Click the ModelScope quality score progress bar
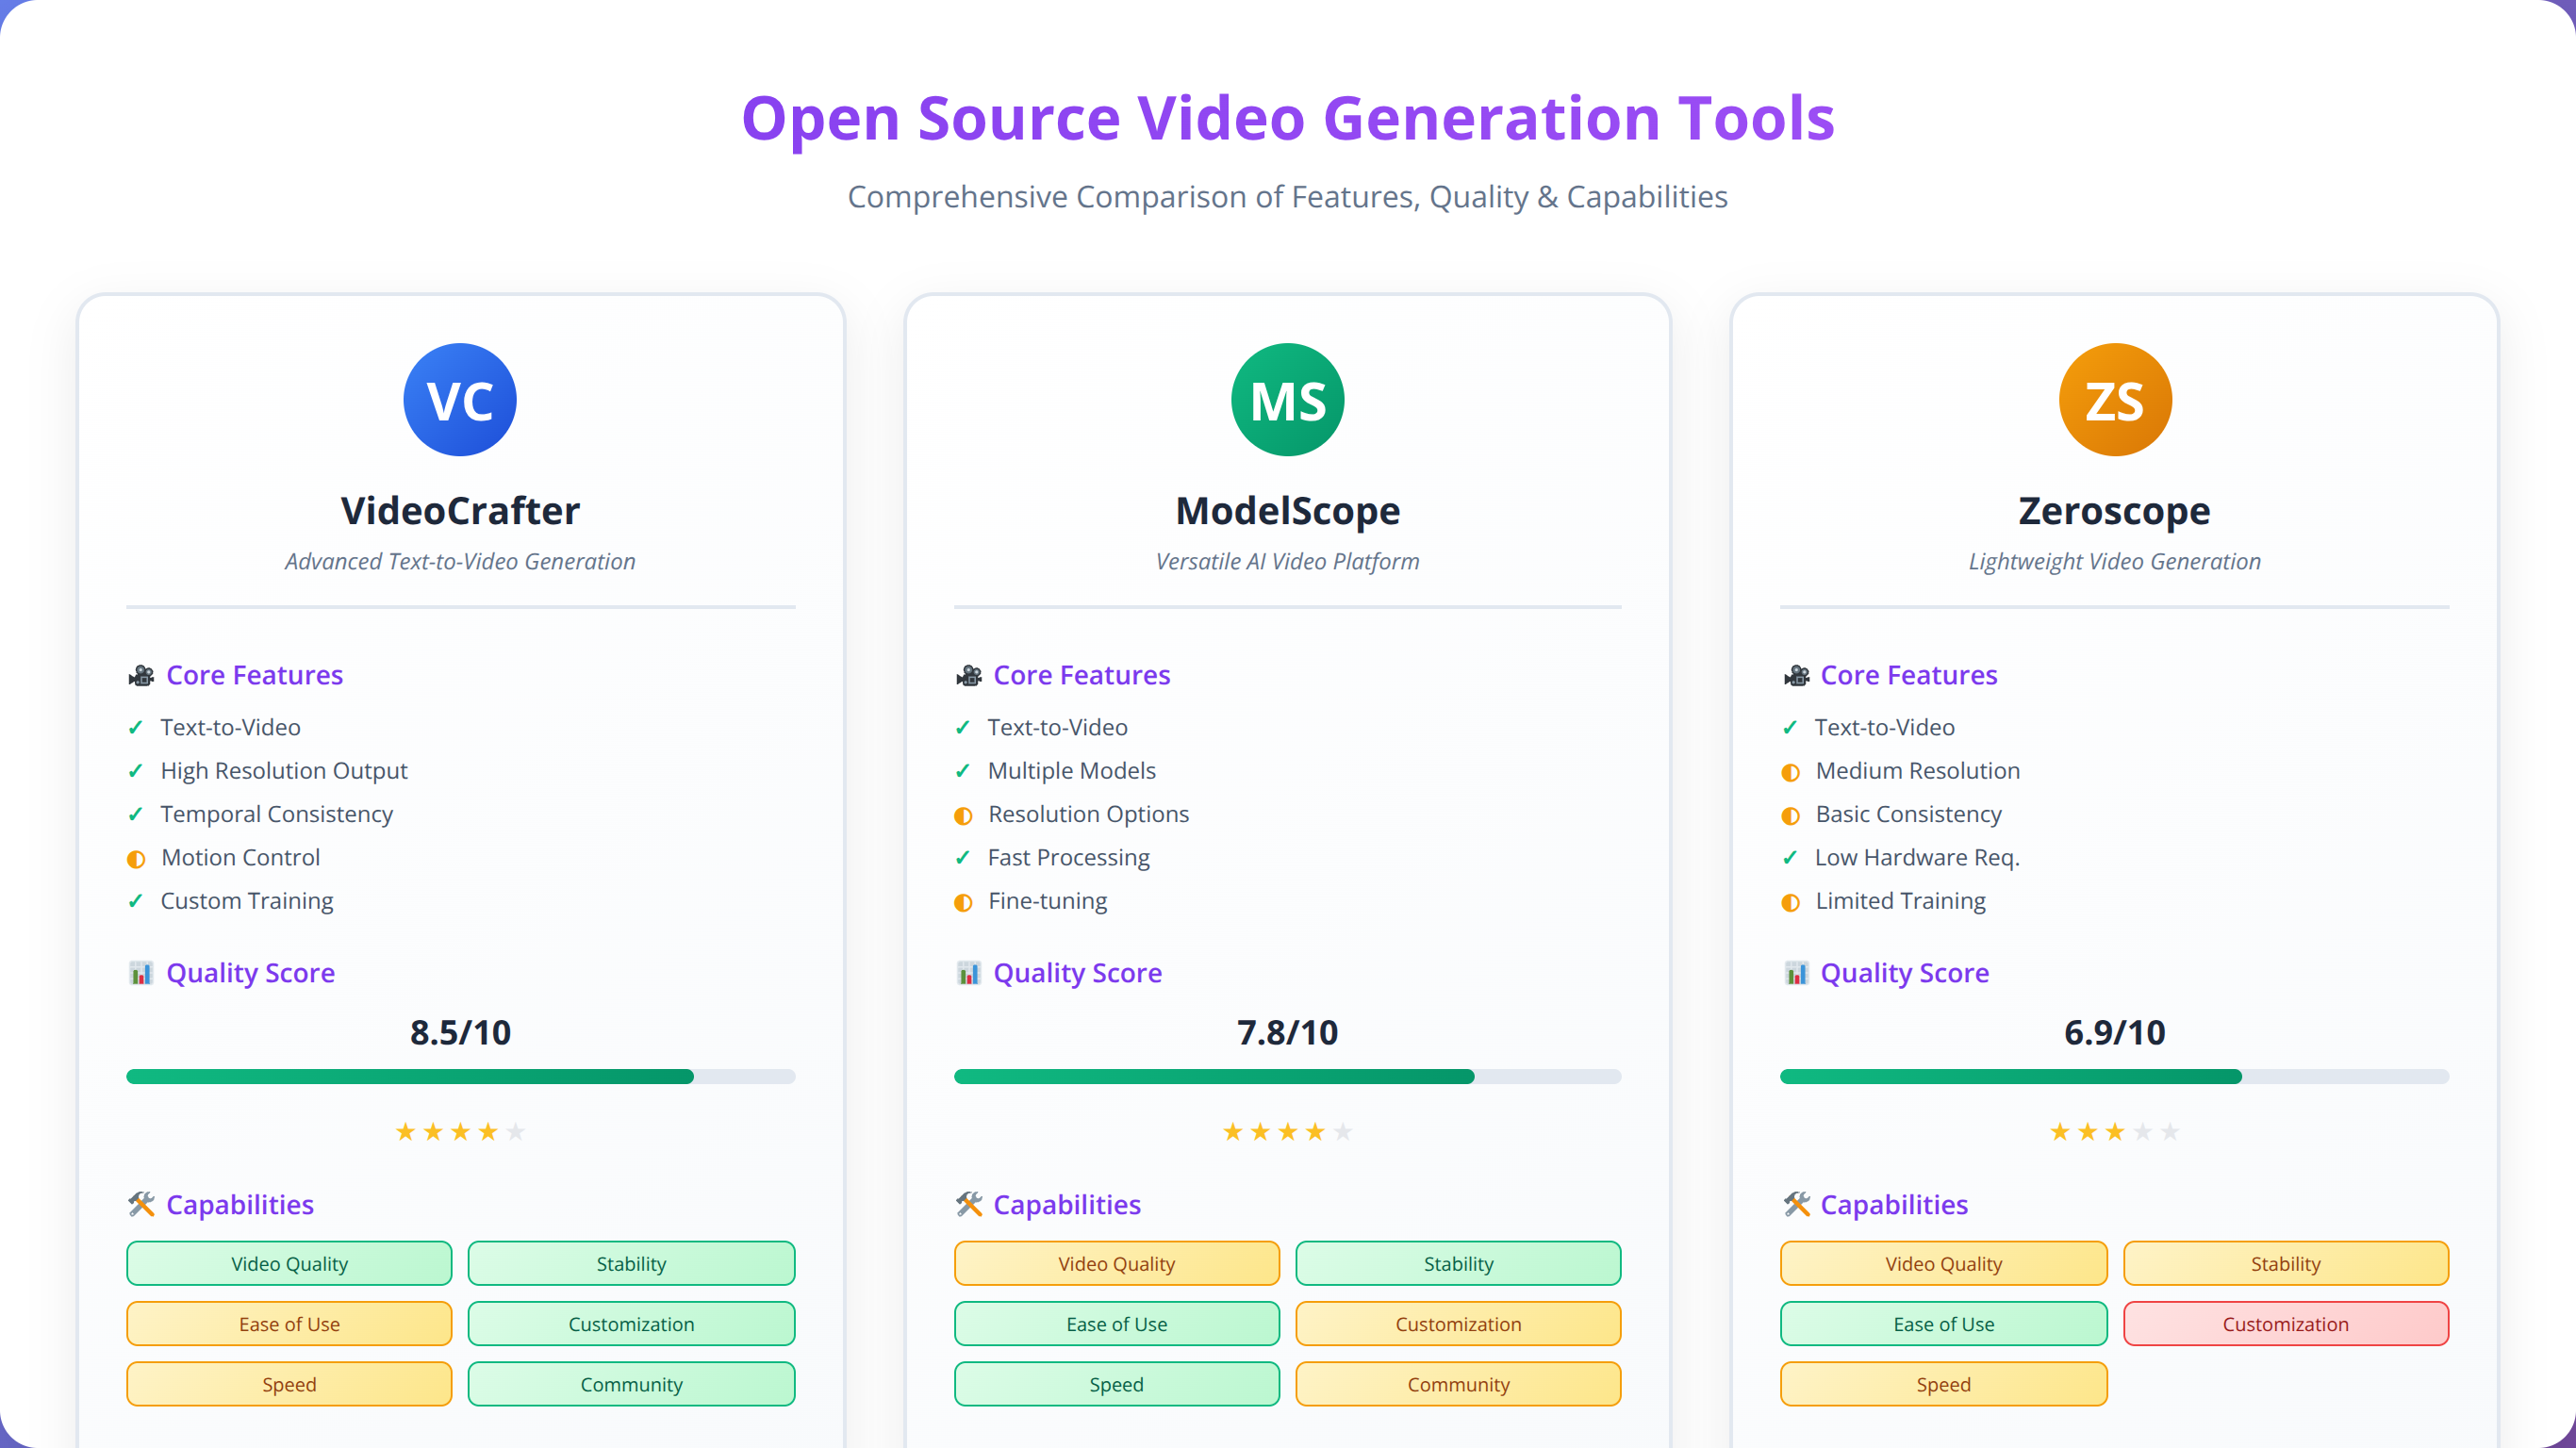 pyautogui.click(x=1287, y=1077)
